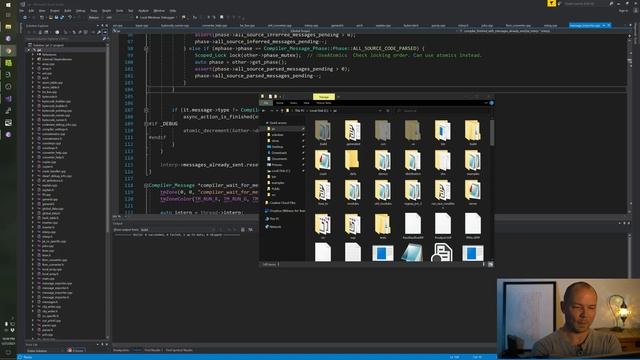Select External Dependencies in Solution Explorer
This screenshot has width=640, height=360.
tap(57, 59)
